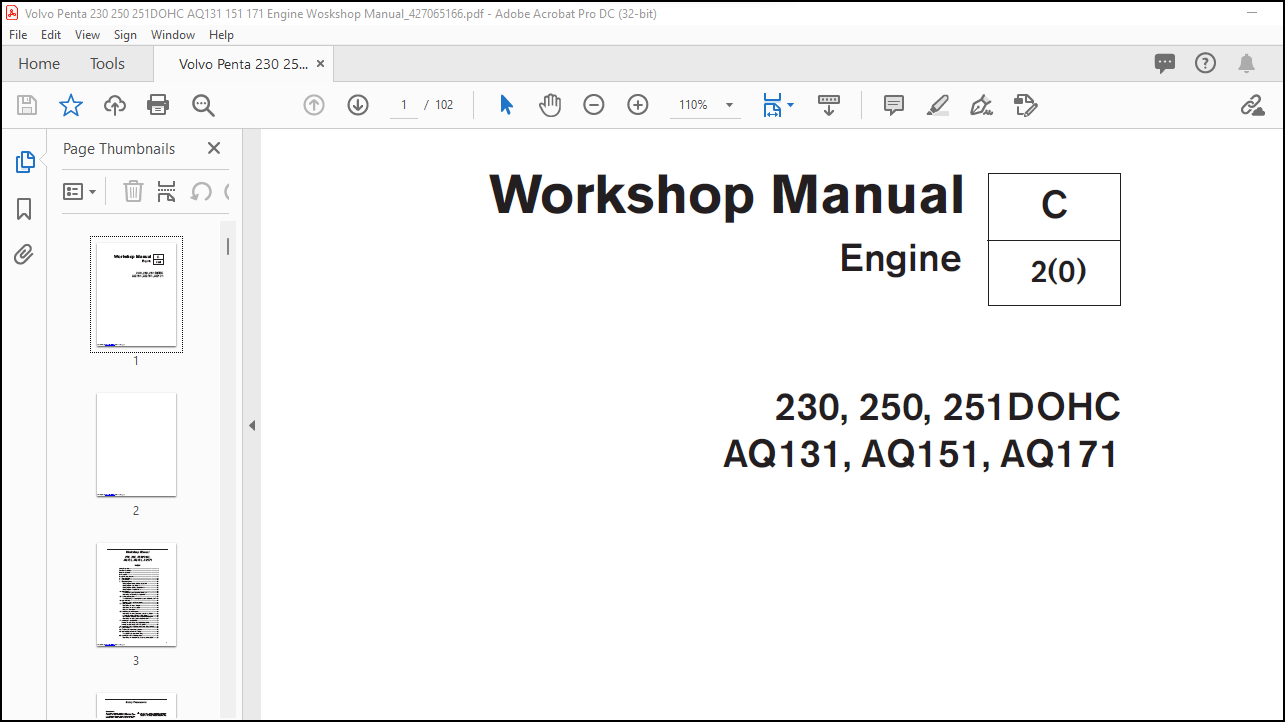Open the Help question mark icon
The height and width of the screenshot is (722, 1285).
point(1206,63)
